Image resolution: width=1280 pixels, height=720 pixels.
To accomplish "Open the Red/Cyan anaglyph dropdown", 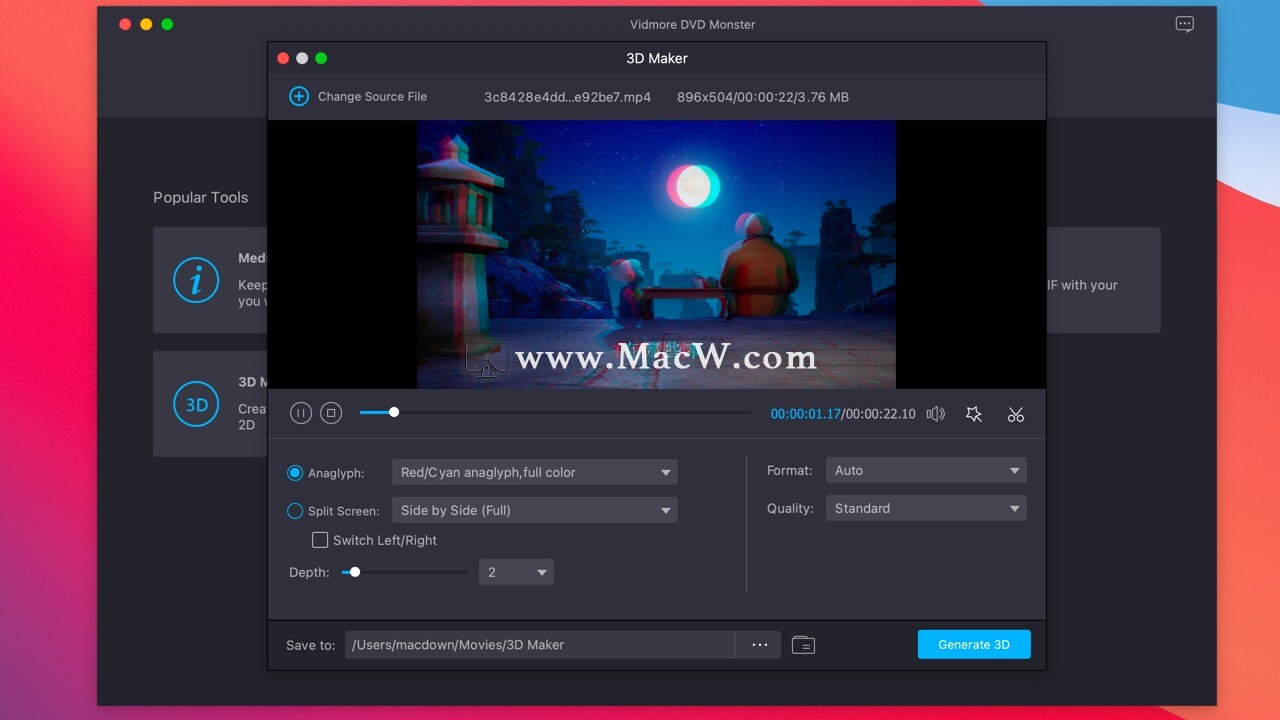I will pos(535,472).
